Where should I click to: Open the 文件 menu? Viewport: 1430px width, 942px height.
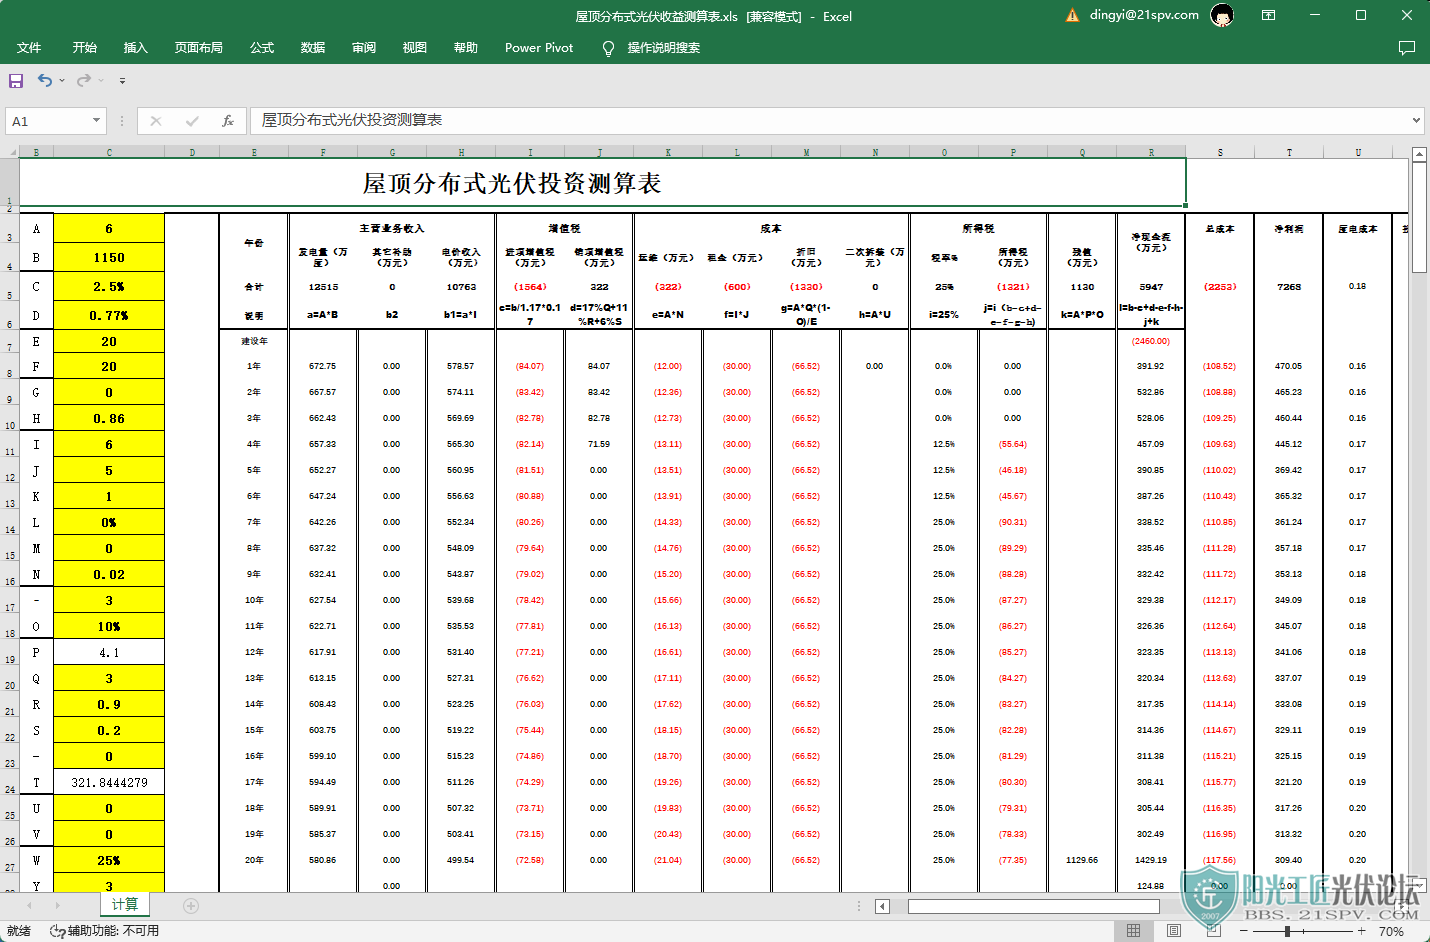pyautogui.click(x=29, y=47)
